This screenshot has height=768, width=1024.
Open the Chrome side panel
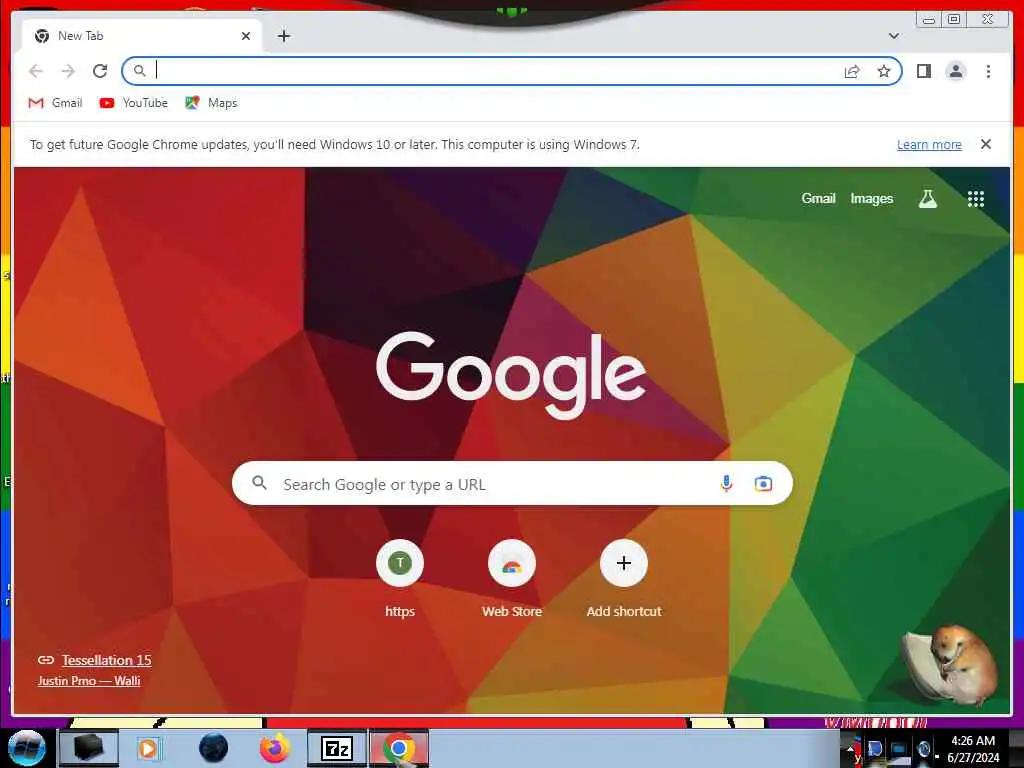click(923, 71)
